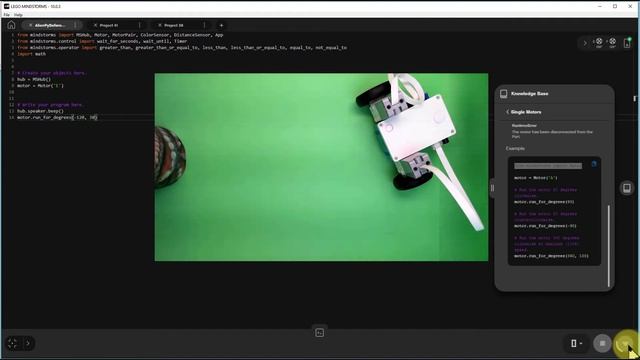Click code line motor.run_for_degrees in editor
Screen dimensions: 640x360
pos(57,118)
